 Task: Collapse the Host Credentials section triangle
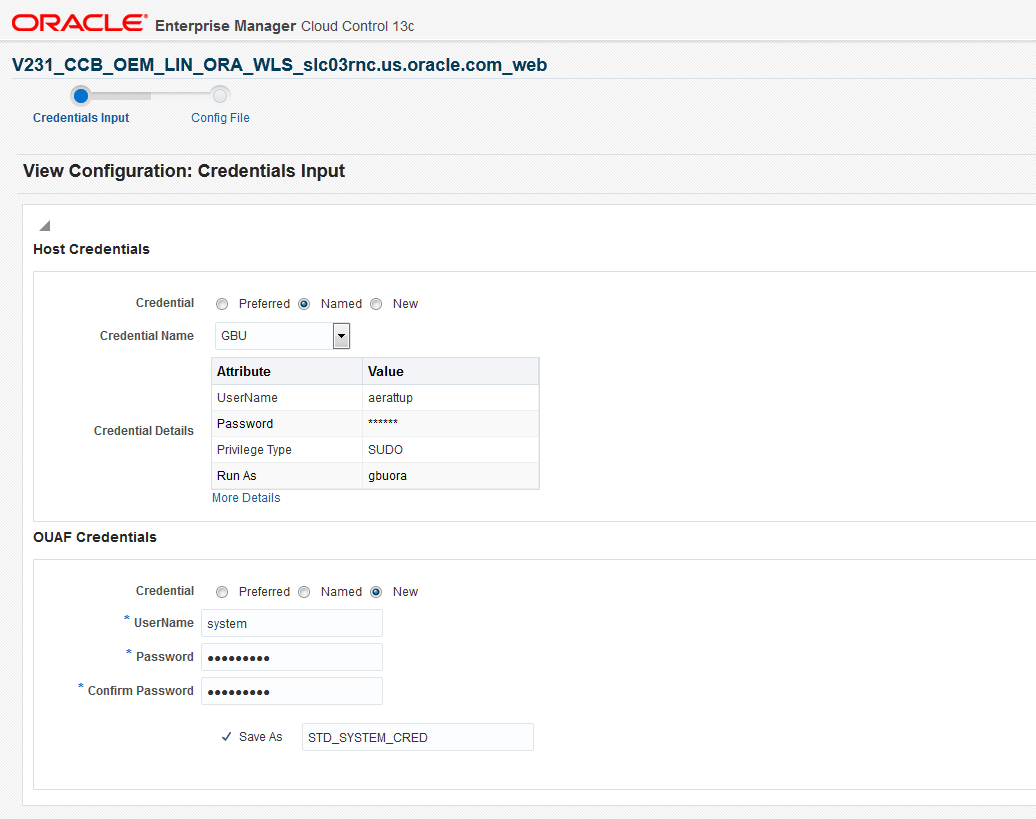[44, 226]
